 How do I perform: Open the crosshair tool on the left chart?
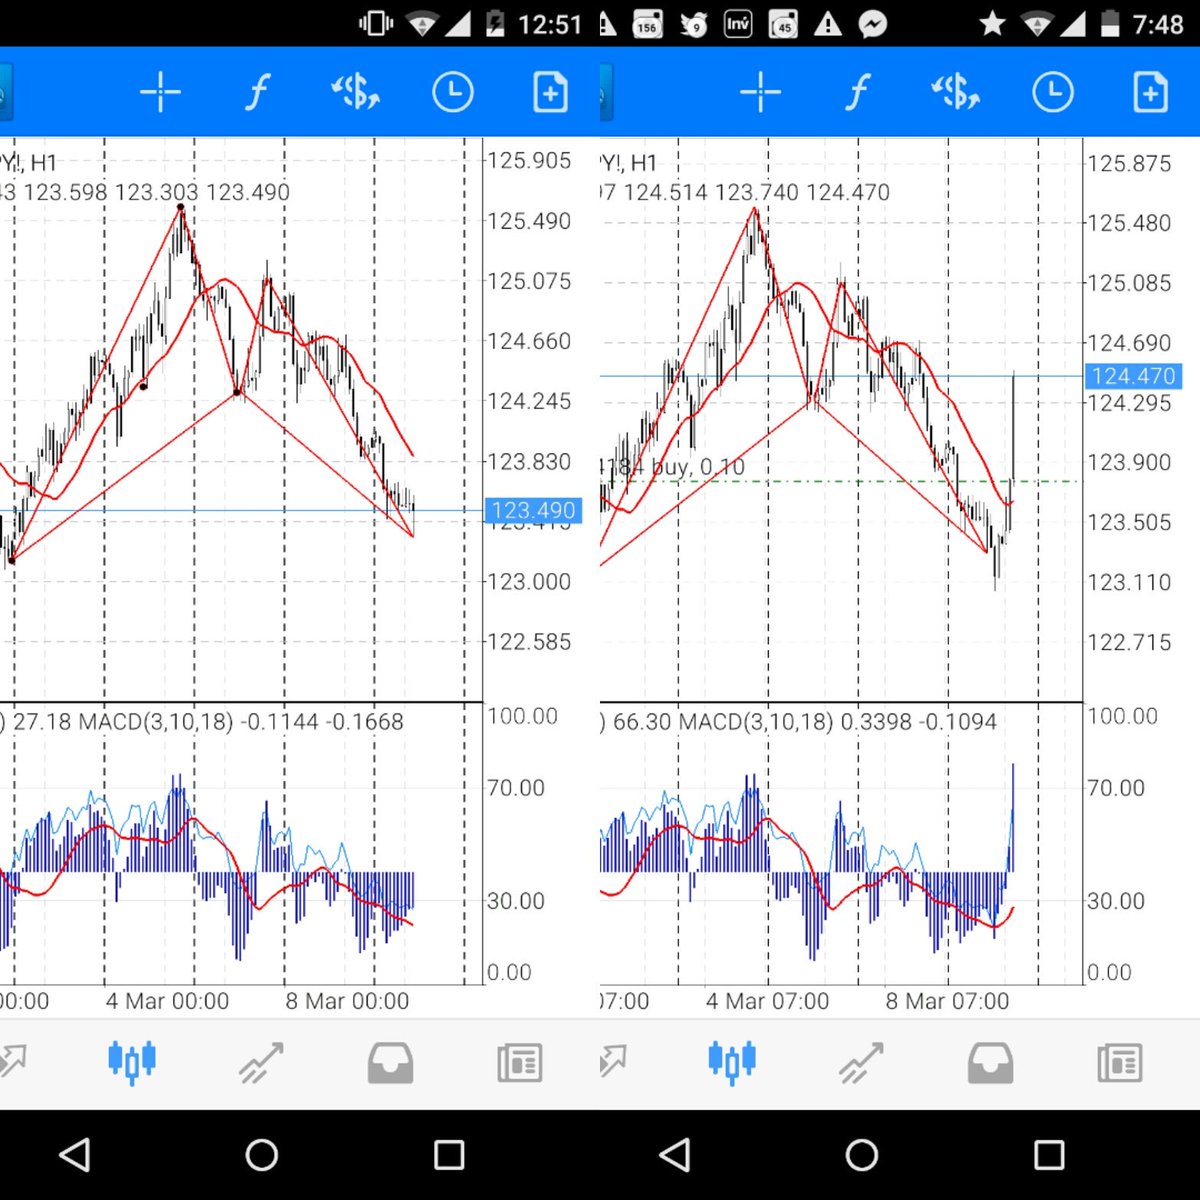click(160, 91)
